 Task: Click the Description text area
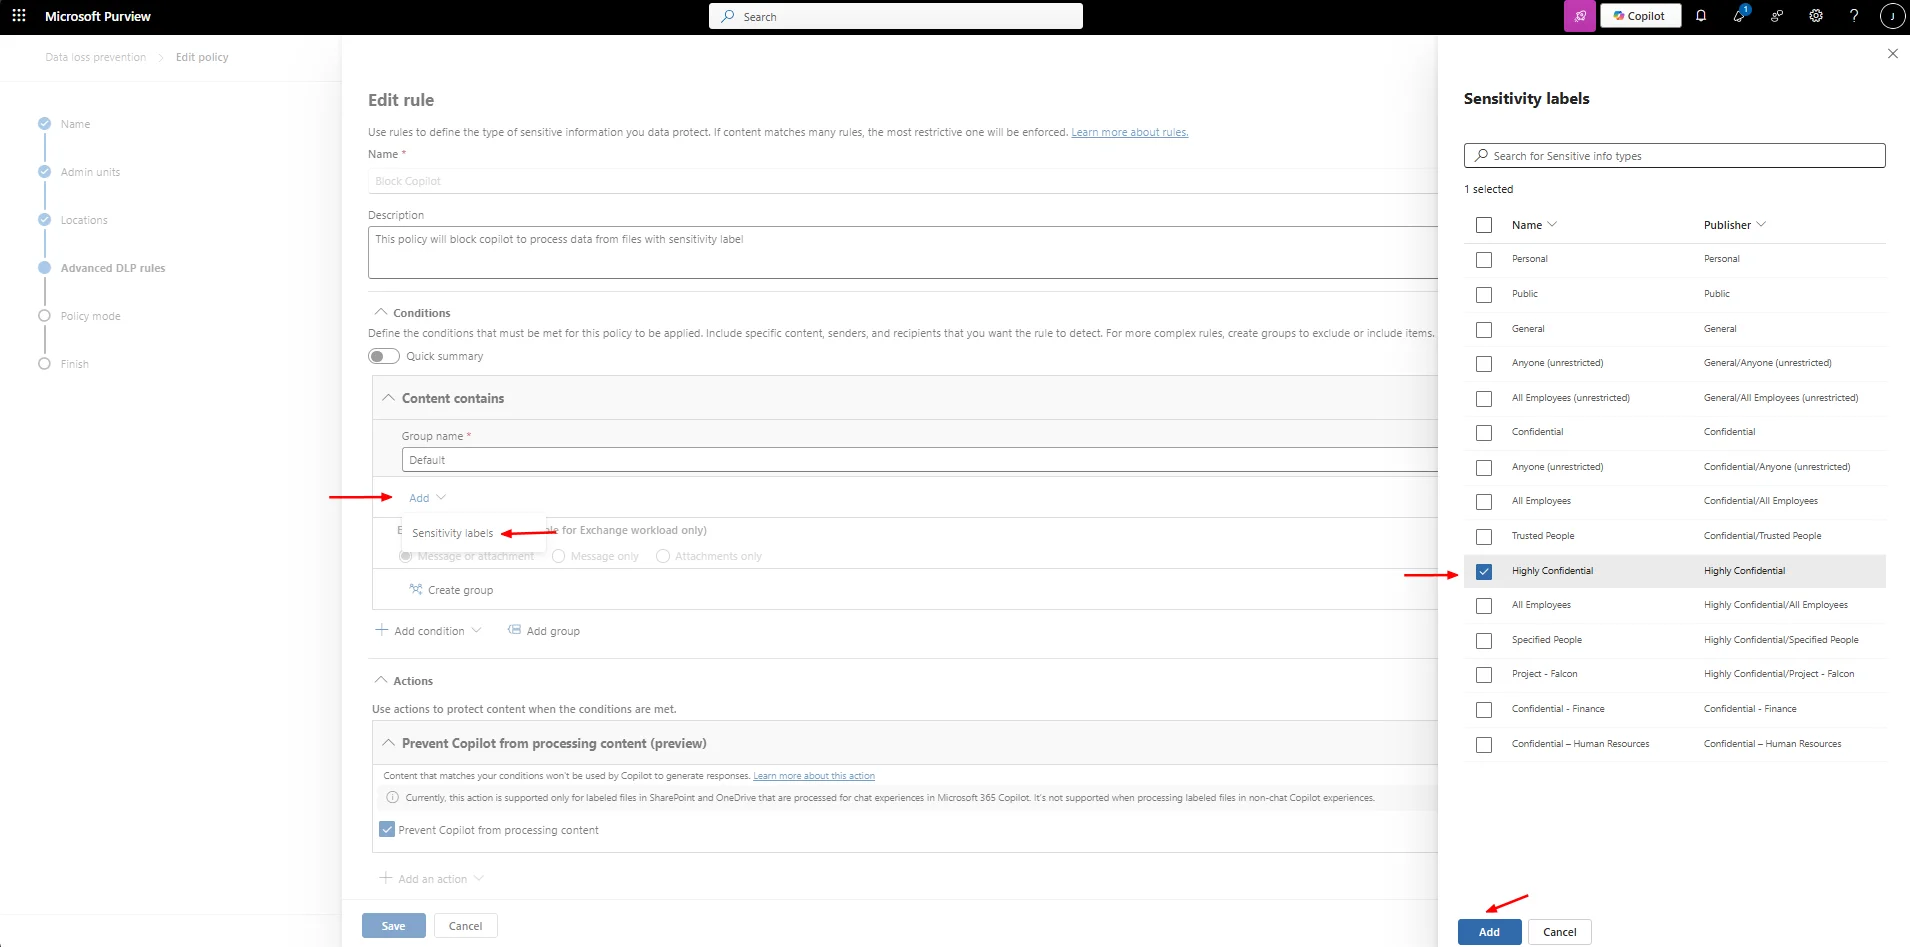pos(903,252)
